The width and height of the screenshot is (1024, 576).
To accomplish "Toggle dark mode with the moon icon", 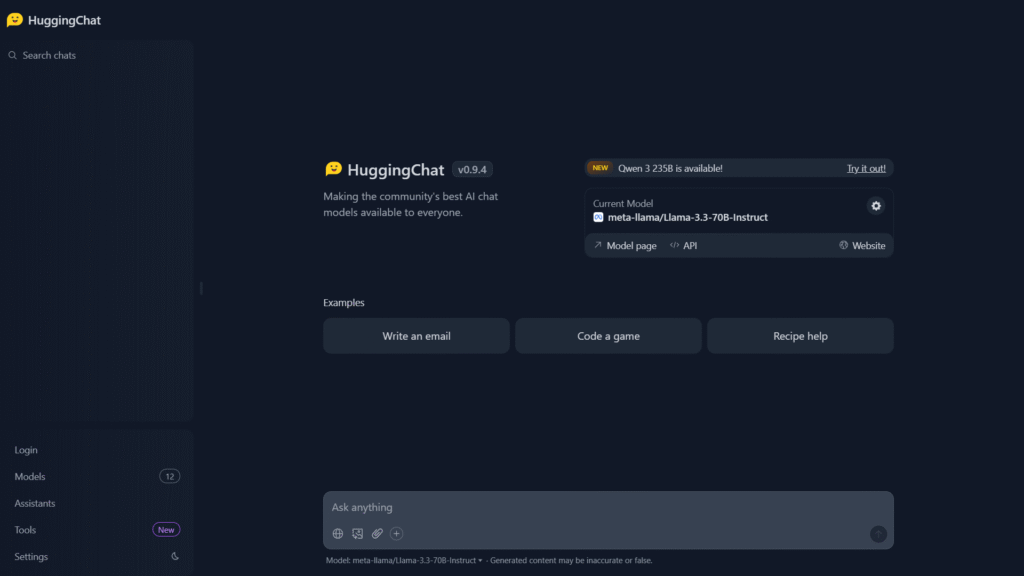I will [175, 556].
